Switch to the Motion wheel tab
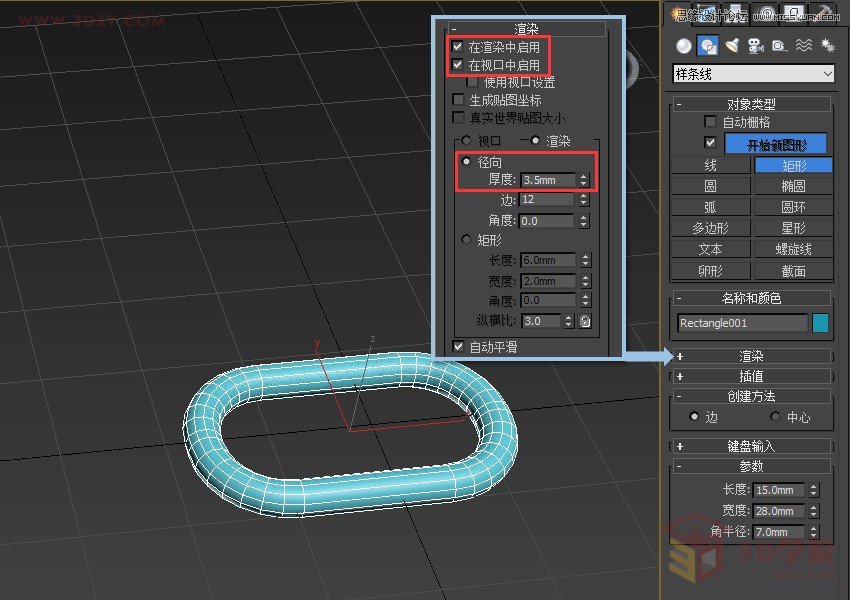This screenshot has height=600, width=850. [767, 13]
